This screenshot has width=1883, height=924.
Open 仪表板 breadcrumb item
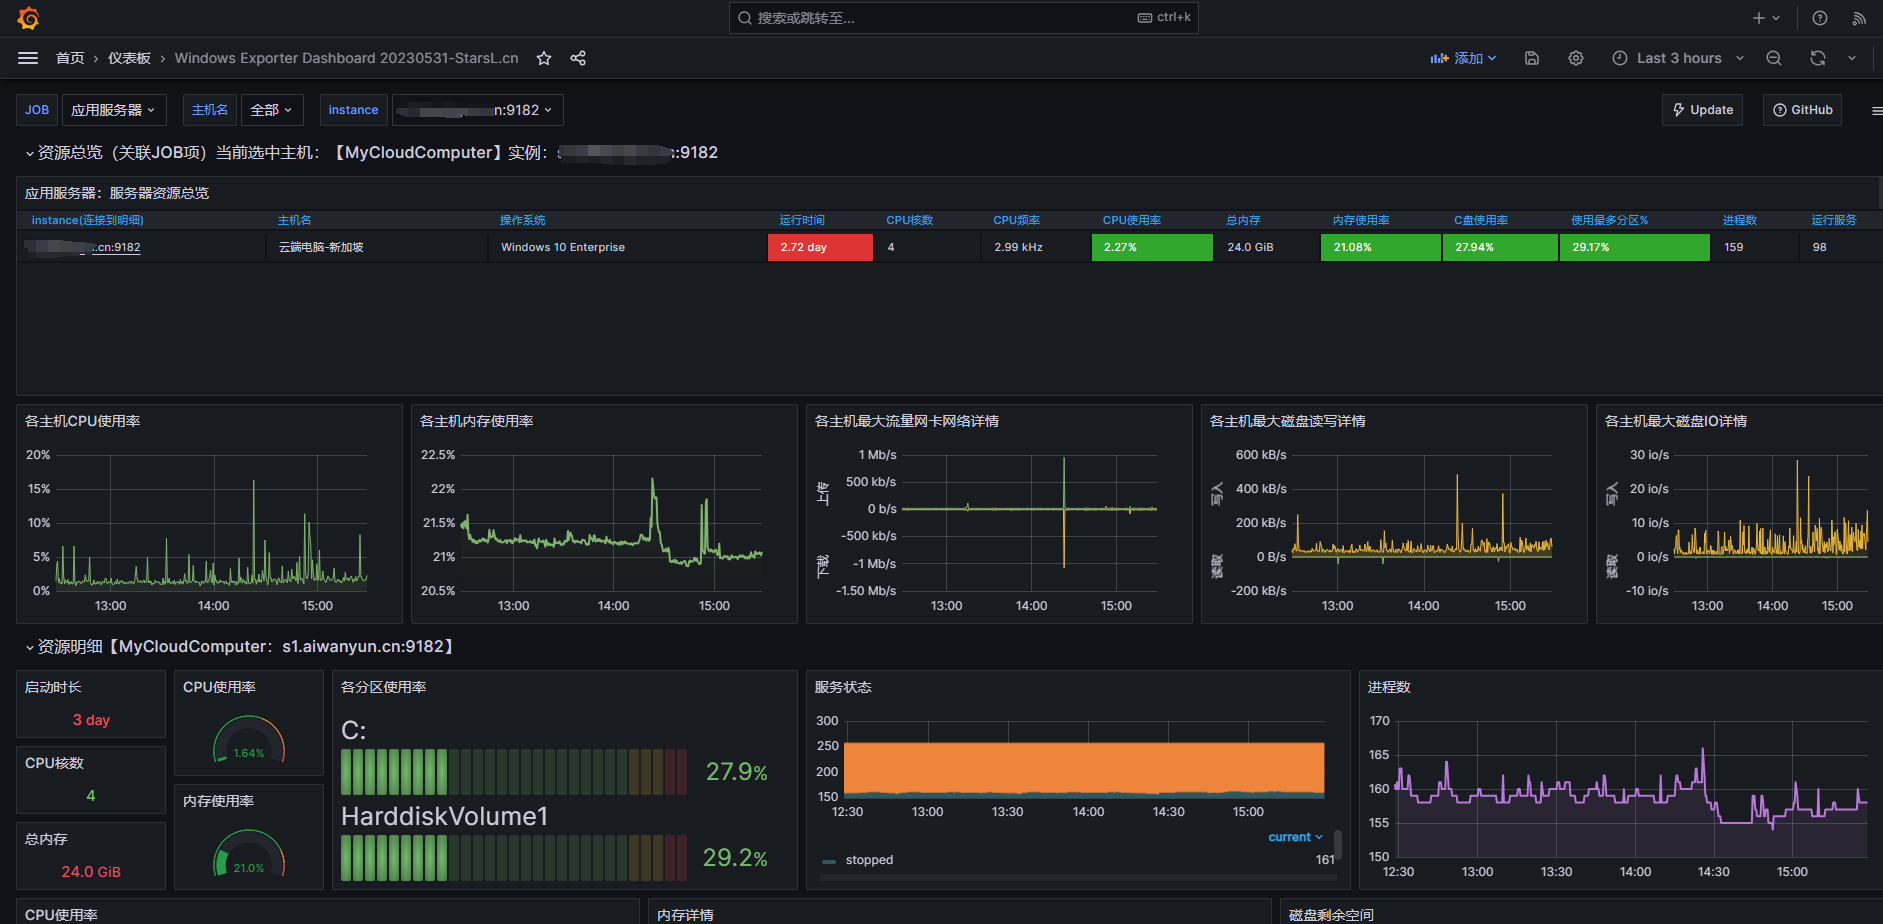(129, 58)
